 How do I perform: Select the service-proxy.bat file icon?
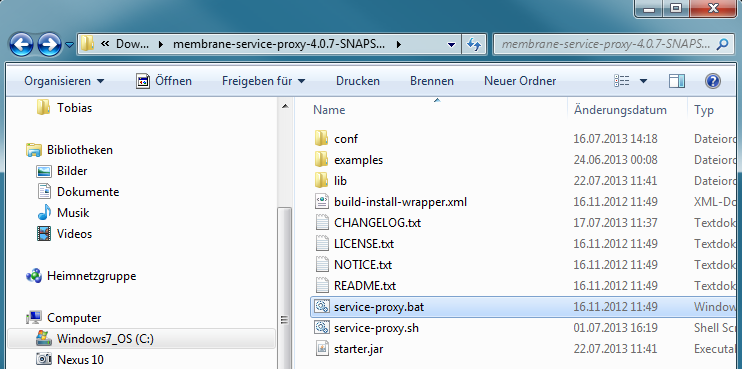322,307
